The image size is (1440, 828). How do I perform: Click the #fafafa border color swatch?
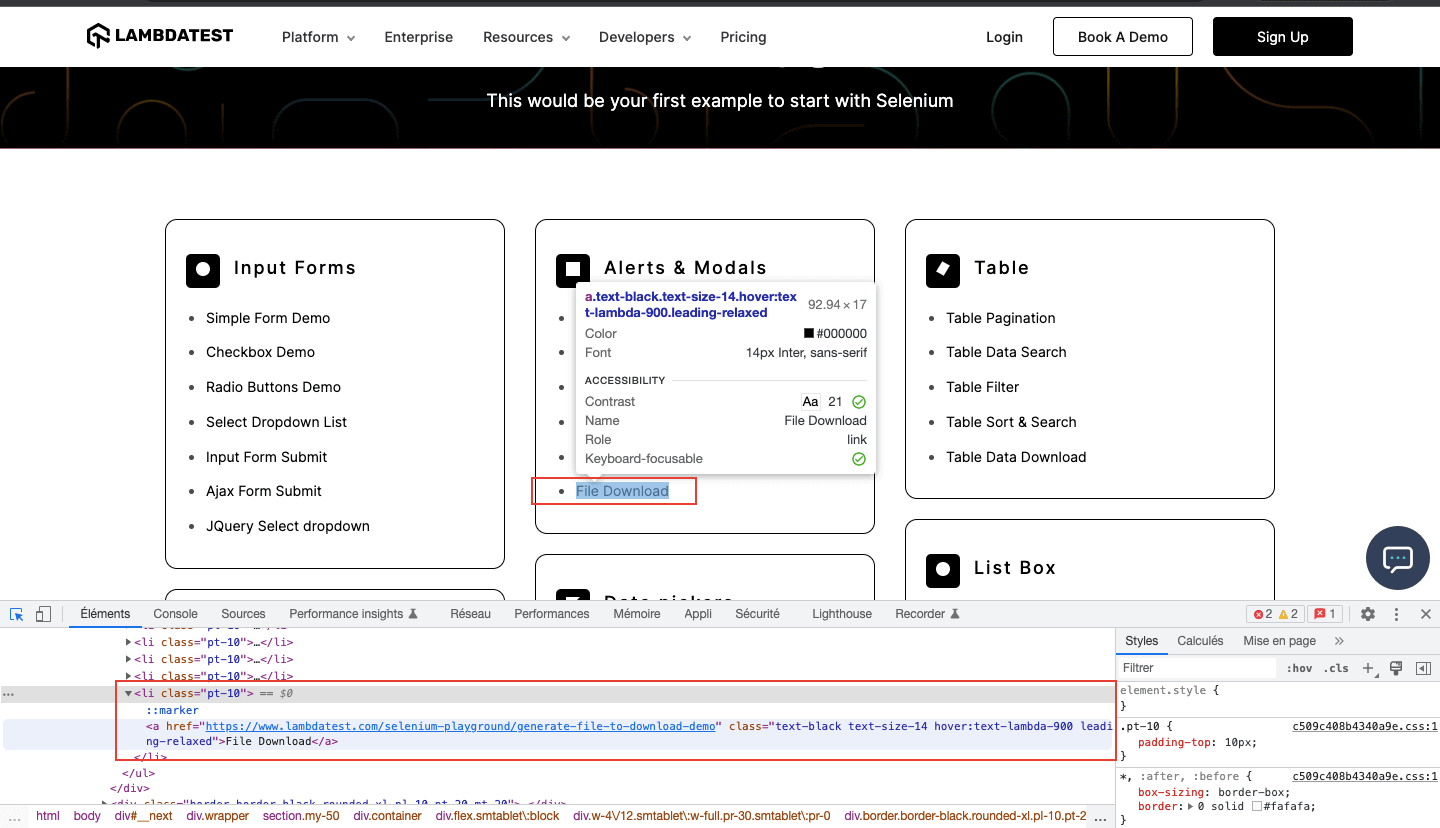(x=1257, y=807)
